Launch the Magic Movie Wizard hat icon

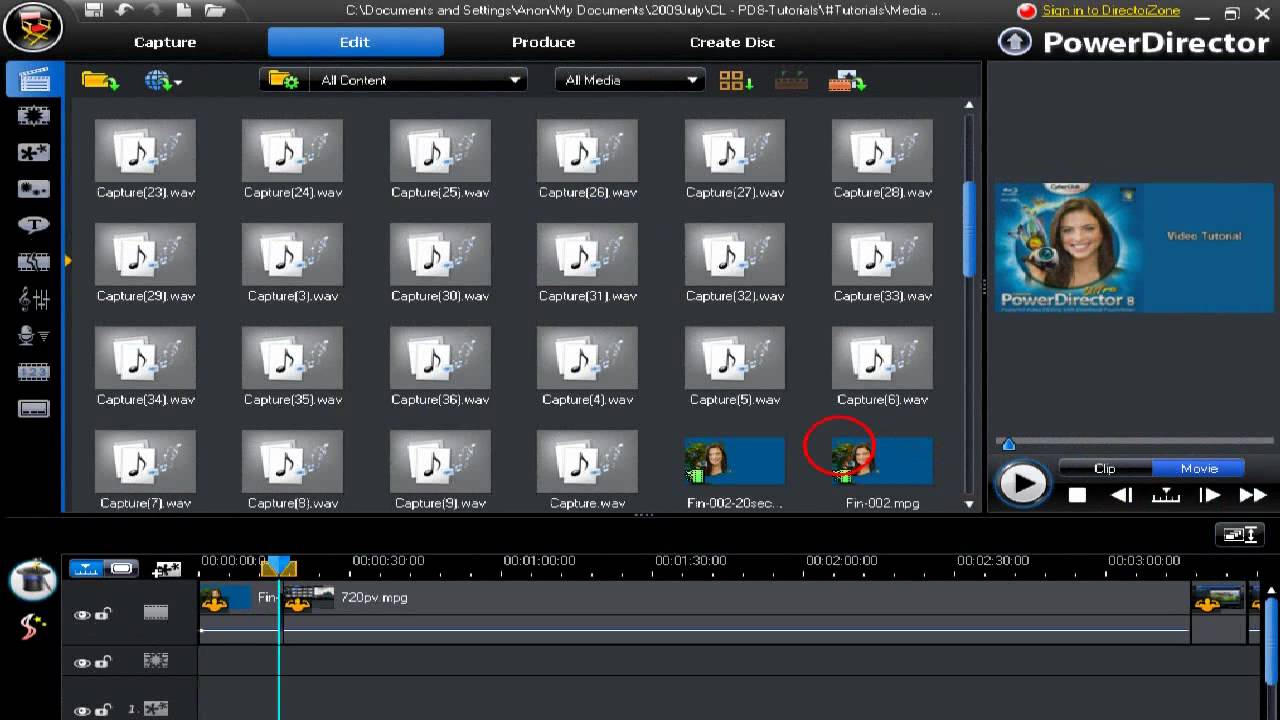[x=33, y=580]
